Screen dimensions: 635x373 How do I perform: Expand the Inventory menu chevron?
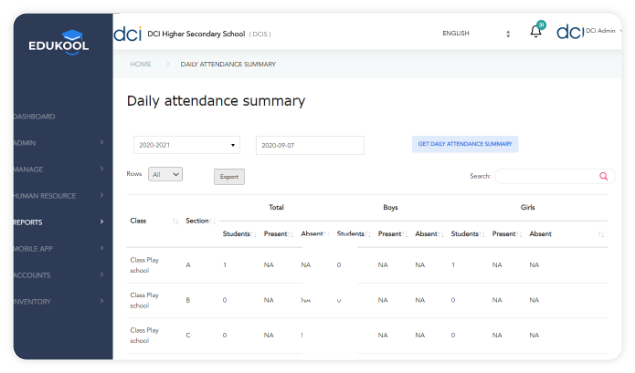click(102, 301)
